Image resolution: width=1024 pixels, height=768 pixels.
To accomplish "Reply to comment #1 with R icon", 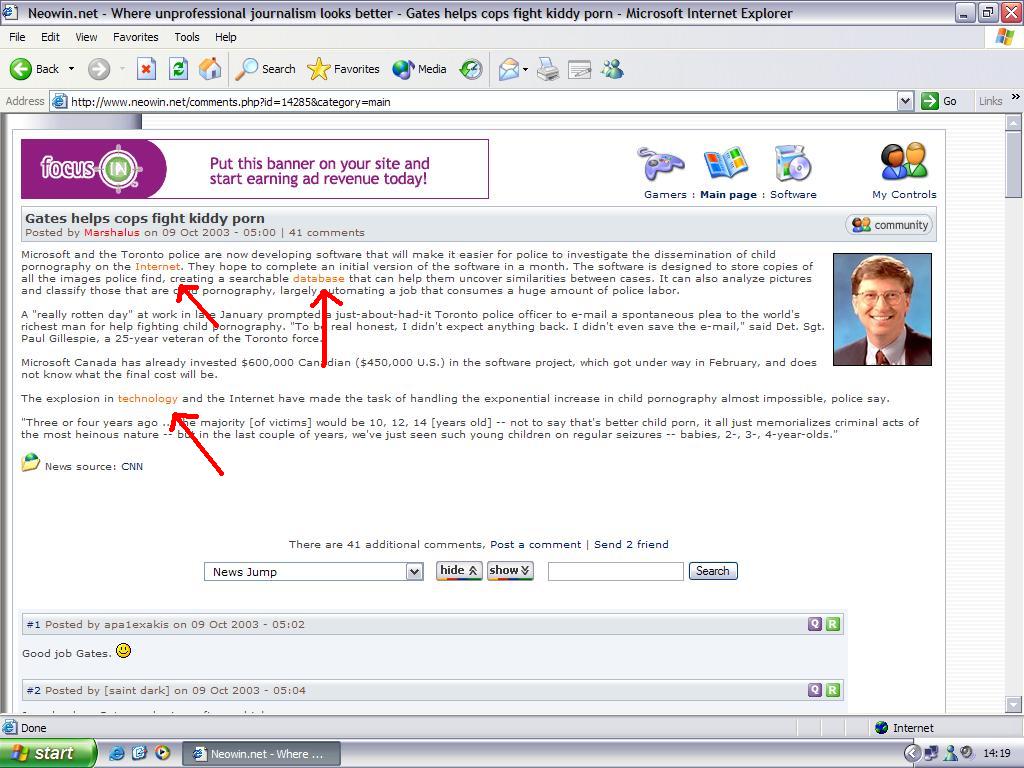I will pos(833,624).
